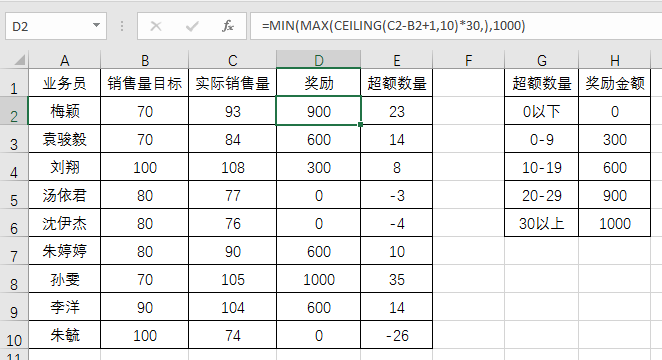Select the cell with name 李洋
Image resolution: width=662 pixels, height=360 pixels.
tap(65, 307)
